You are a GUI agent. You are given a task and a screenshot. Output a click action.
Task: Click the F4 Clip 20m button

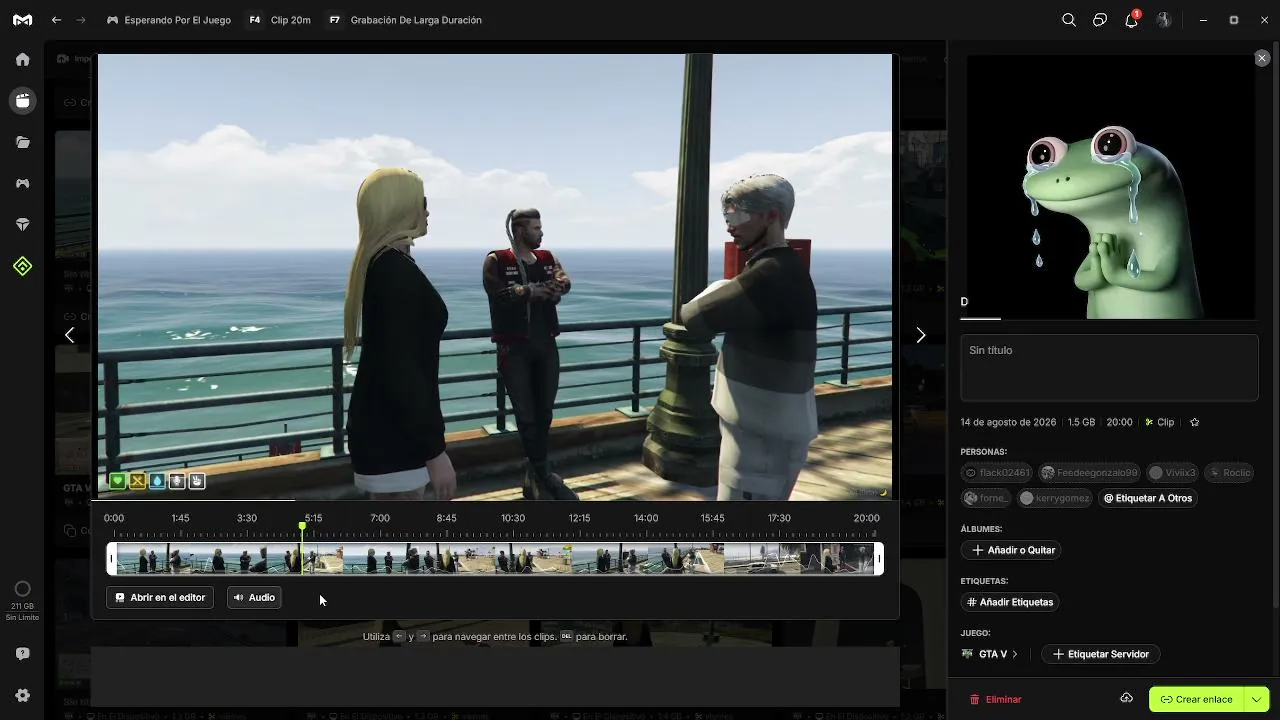[279, 20]
